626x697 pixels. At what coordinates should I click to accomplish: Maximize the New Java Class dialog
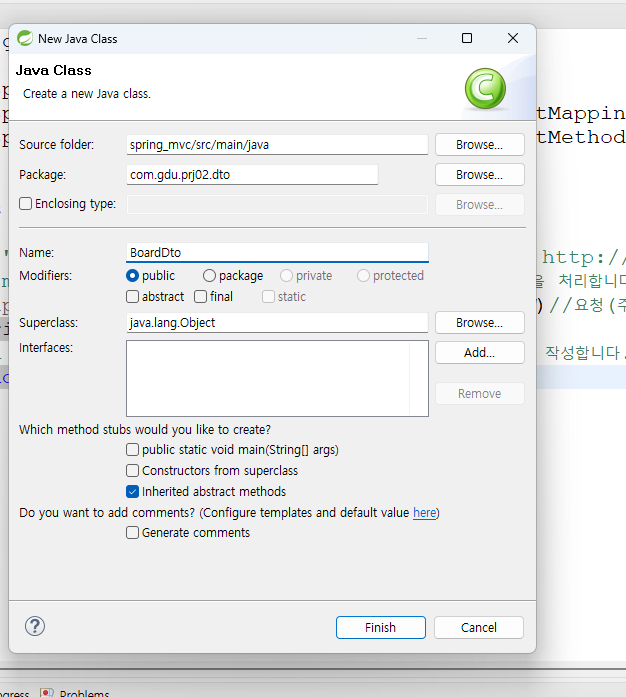(x=467, y=38)
